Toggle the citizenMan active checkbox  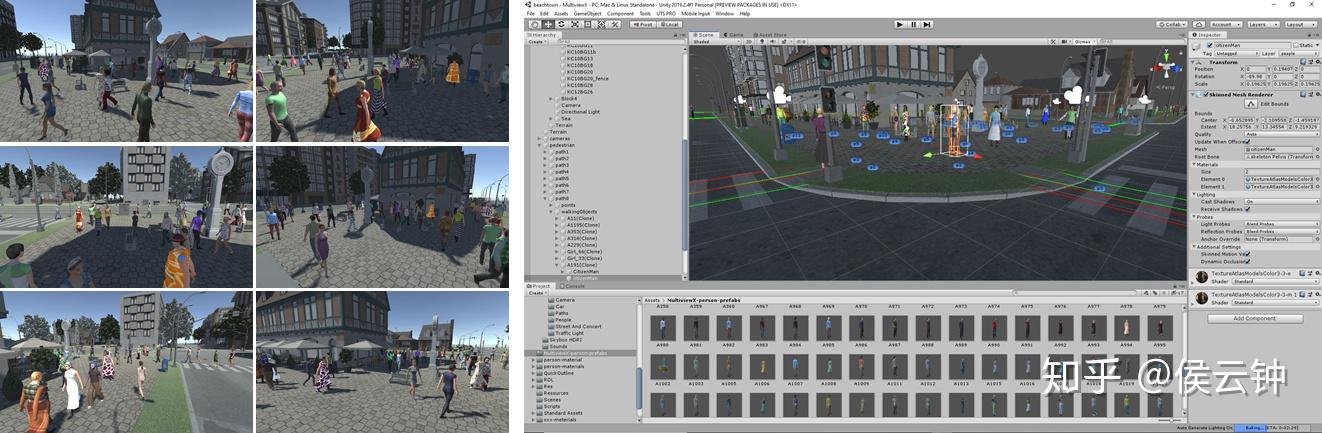click(1211, 46)
